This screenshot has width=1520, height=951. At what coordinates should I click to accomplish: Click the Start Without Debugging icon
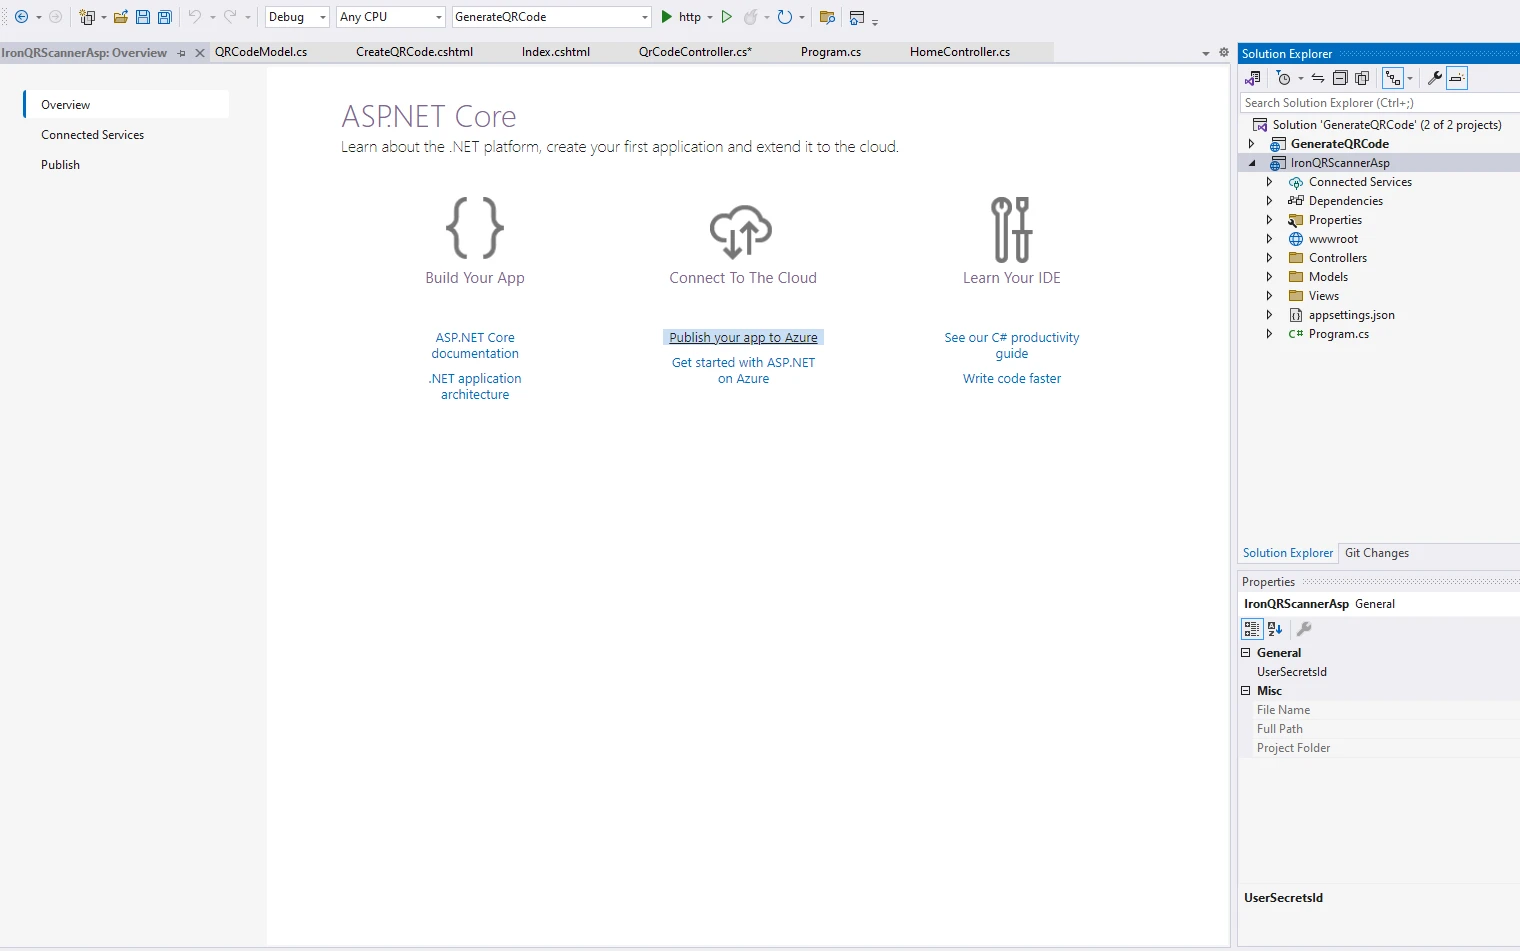point(727,17)
